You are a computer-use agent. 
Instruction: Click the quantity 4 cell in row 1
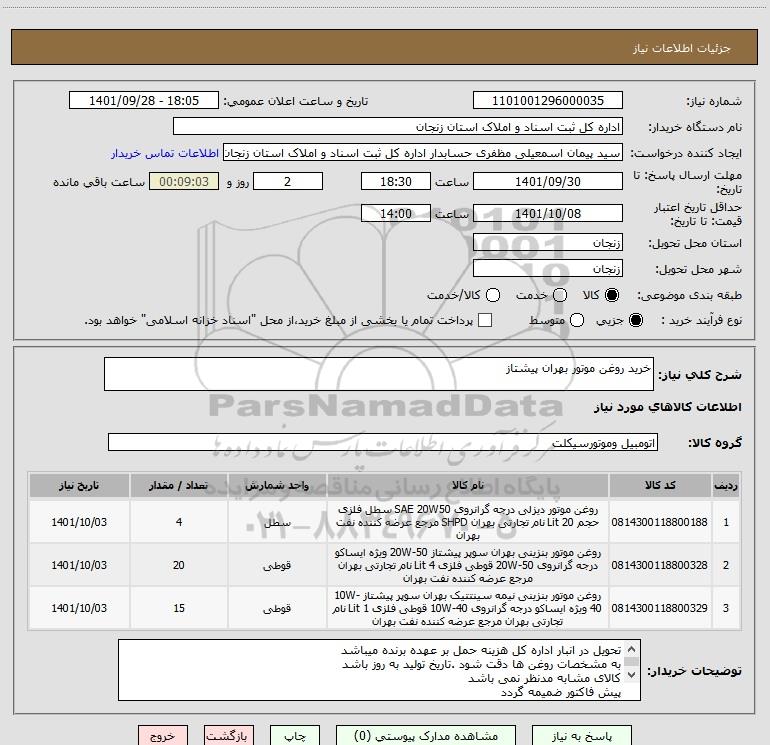179,522
